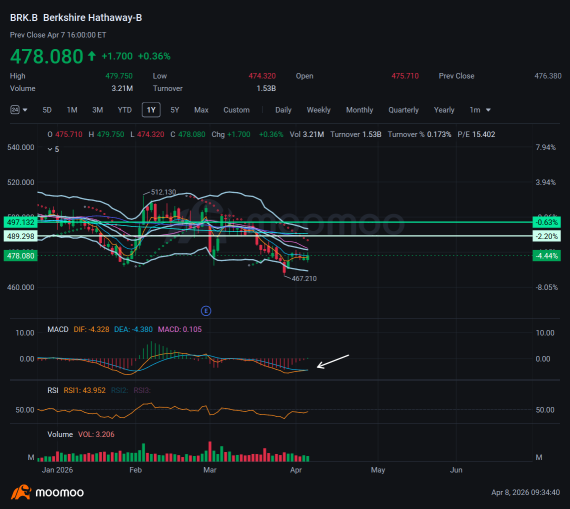The height and width of the screenshot is (509, 570).
Task: Collapse the indicator list chevron labeled 5
Action: pos(50,149)
